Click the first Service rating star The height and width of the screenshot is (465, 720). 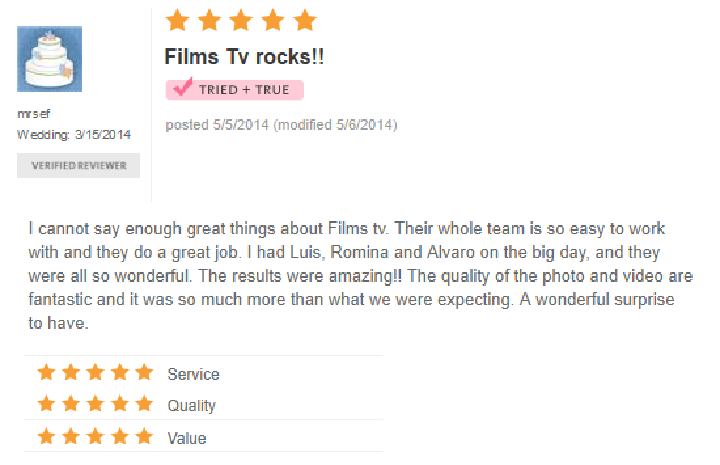[x=46, y=372]
